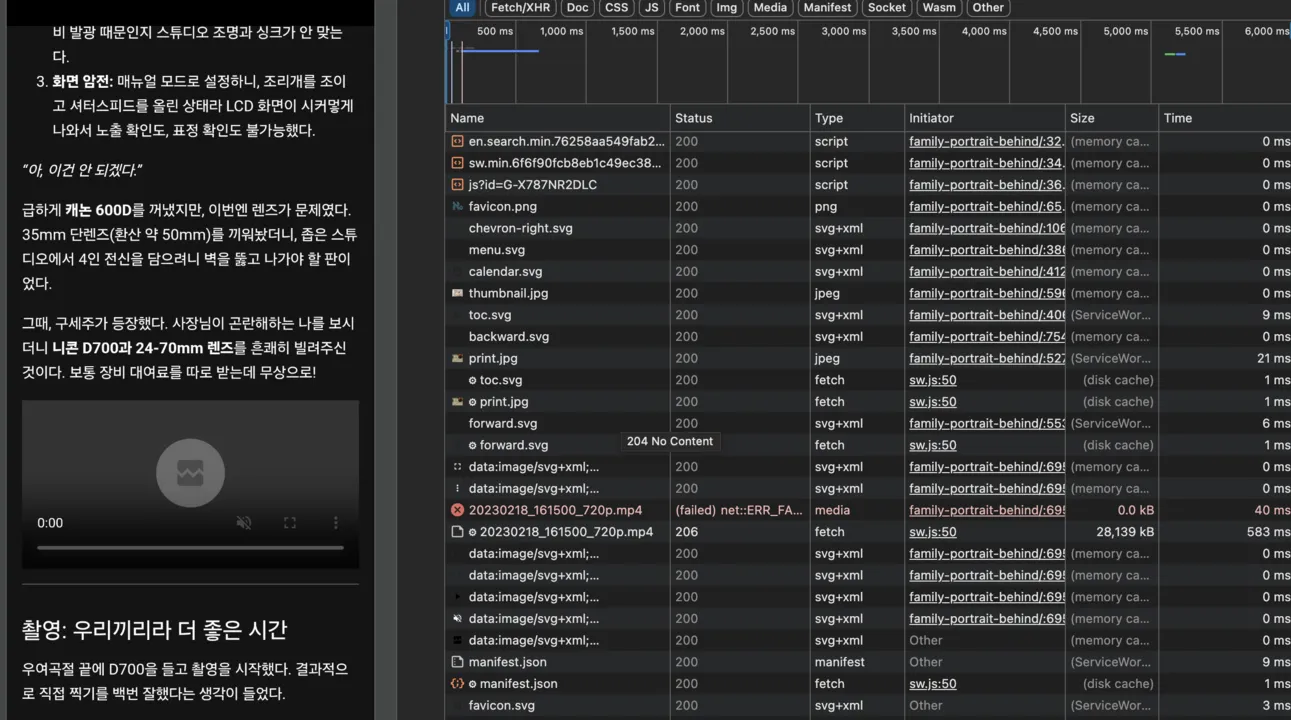Open the sw.js:50 initiator link for 20230218_161500_720p.mp4
The image size is (1291, 720).
[932, 532]
